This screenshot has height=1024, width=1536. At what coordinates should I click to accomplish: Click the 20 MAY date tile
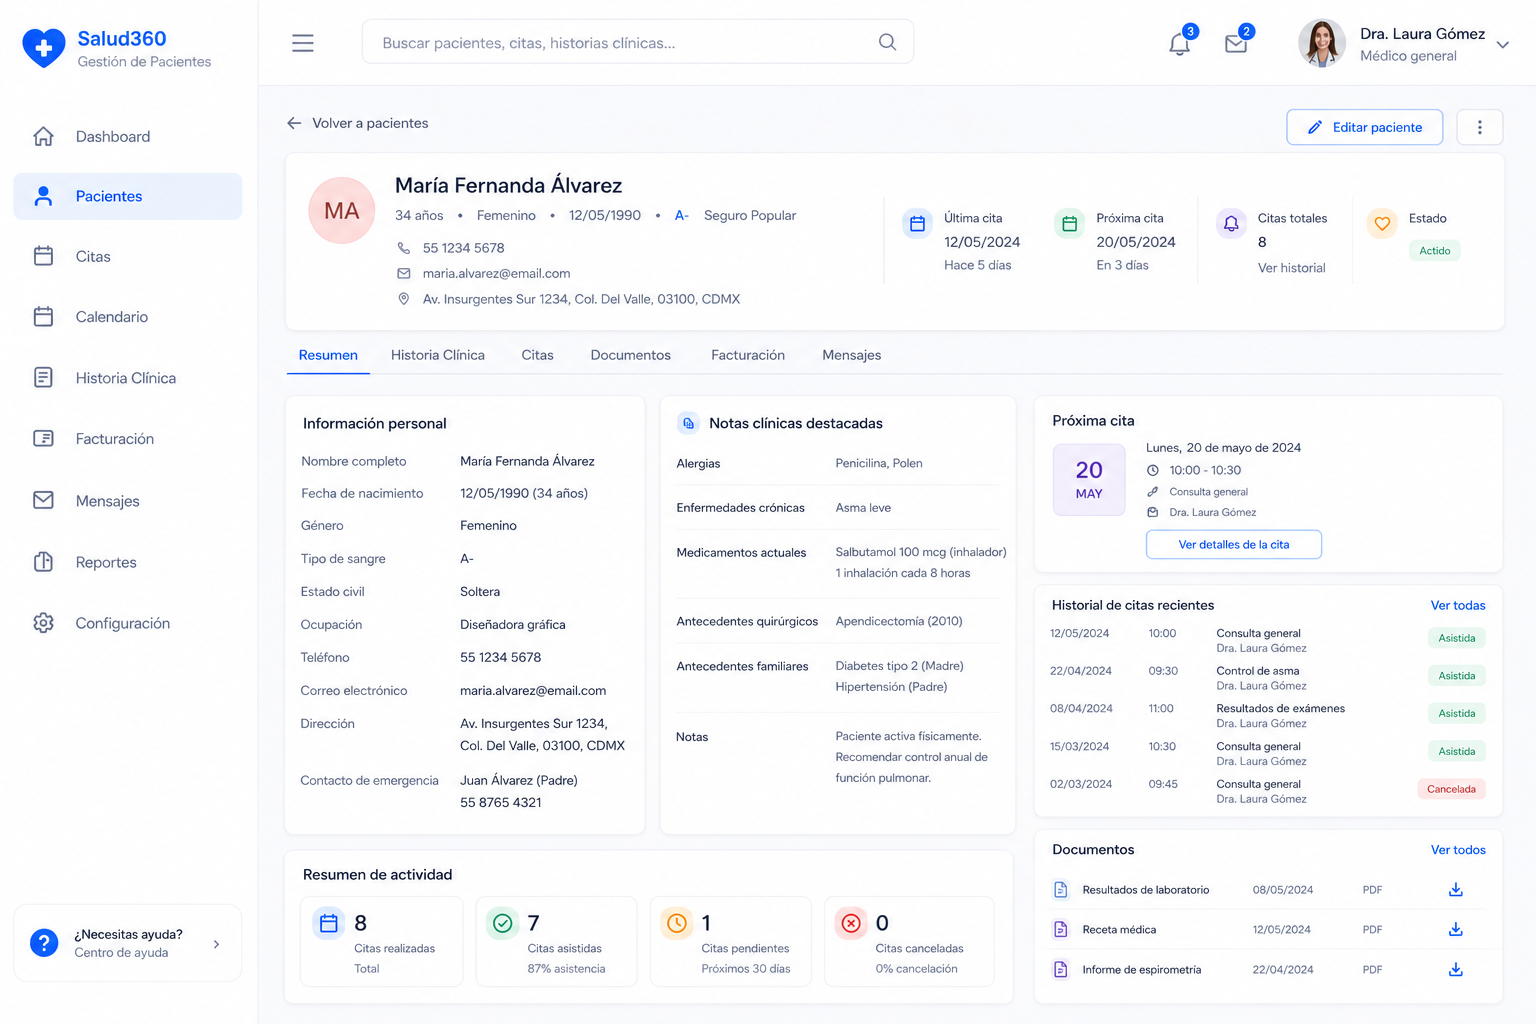(1089, 479)
